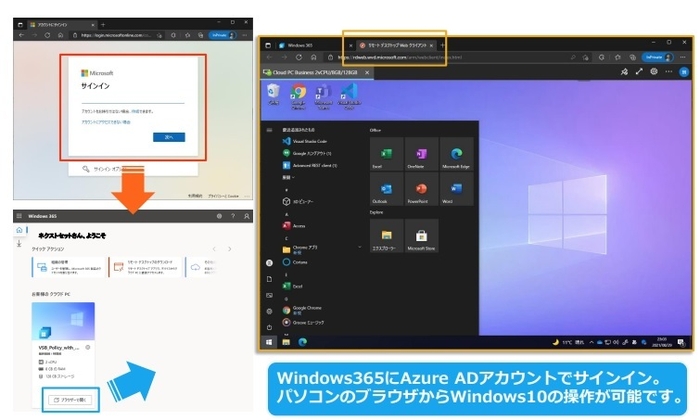Screen dimensions: 700x420
Task: Open File Explorer from the taskbar
Action: (x=286, y=342)
